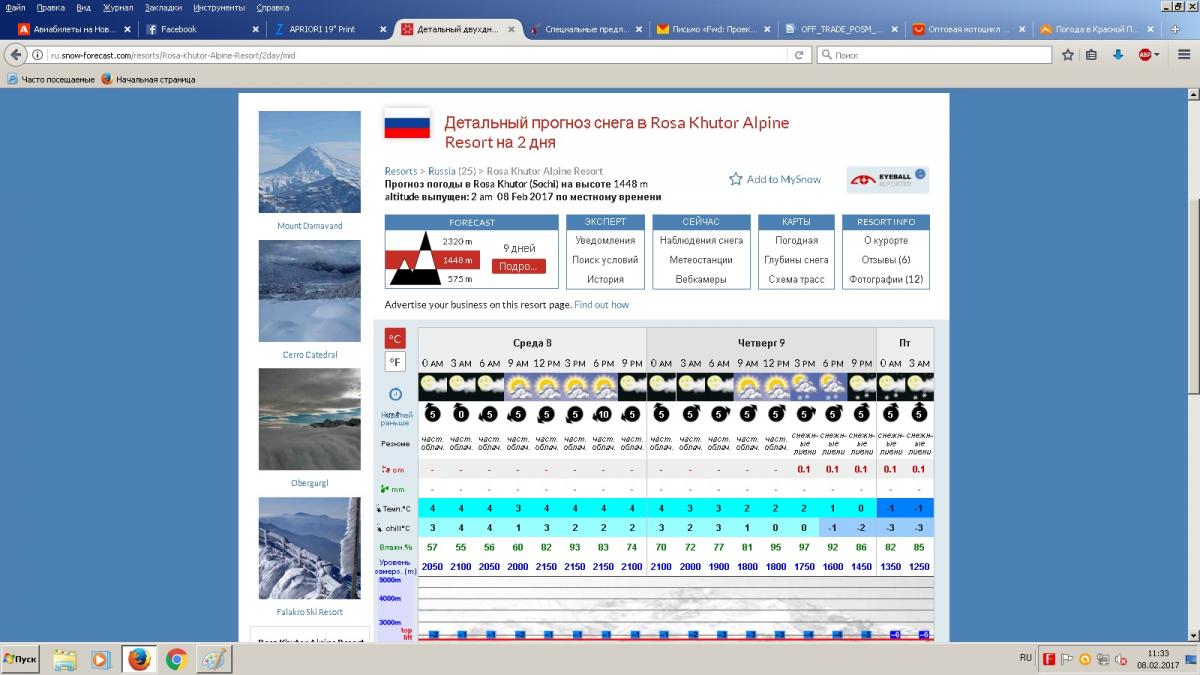The width and height of the screenshot is (1200, 675).
Task: Open the Adblock Plus dropdown arrow
Action: pos(1157,55)
